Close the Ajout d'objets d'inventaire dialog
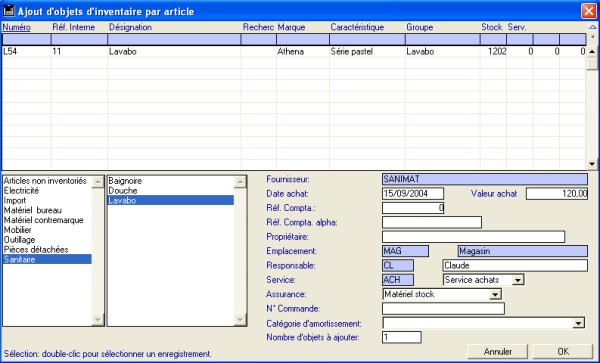 [x=589, y=11]
